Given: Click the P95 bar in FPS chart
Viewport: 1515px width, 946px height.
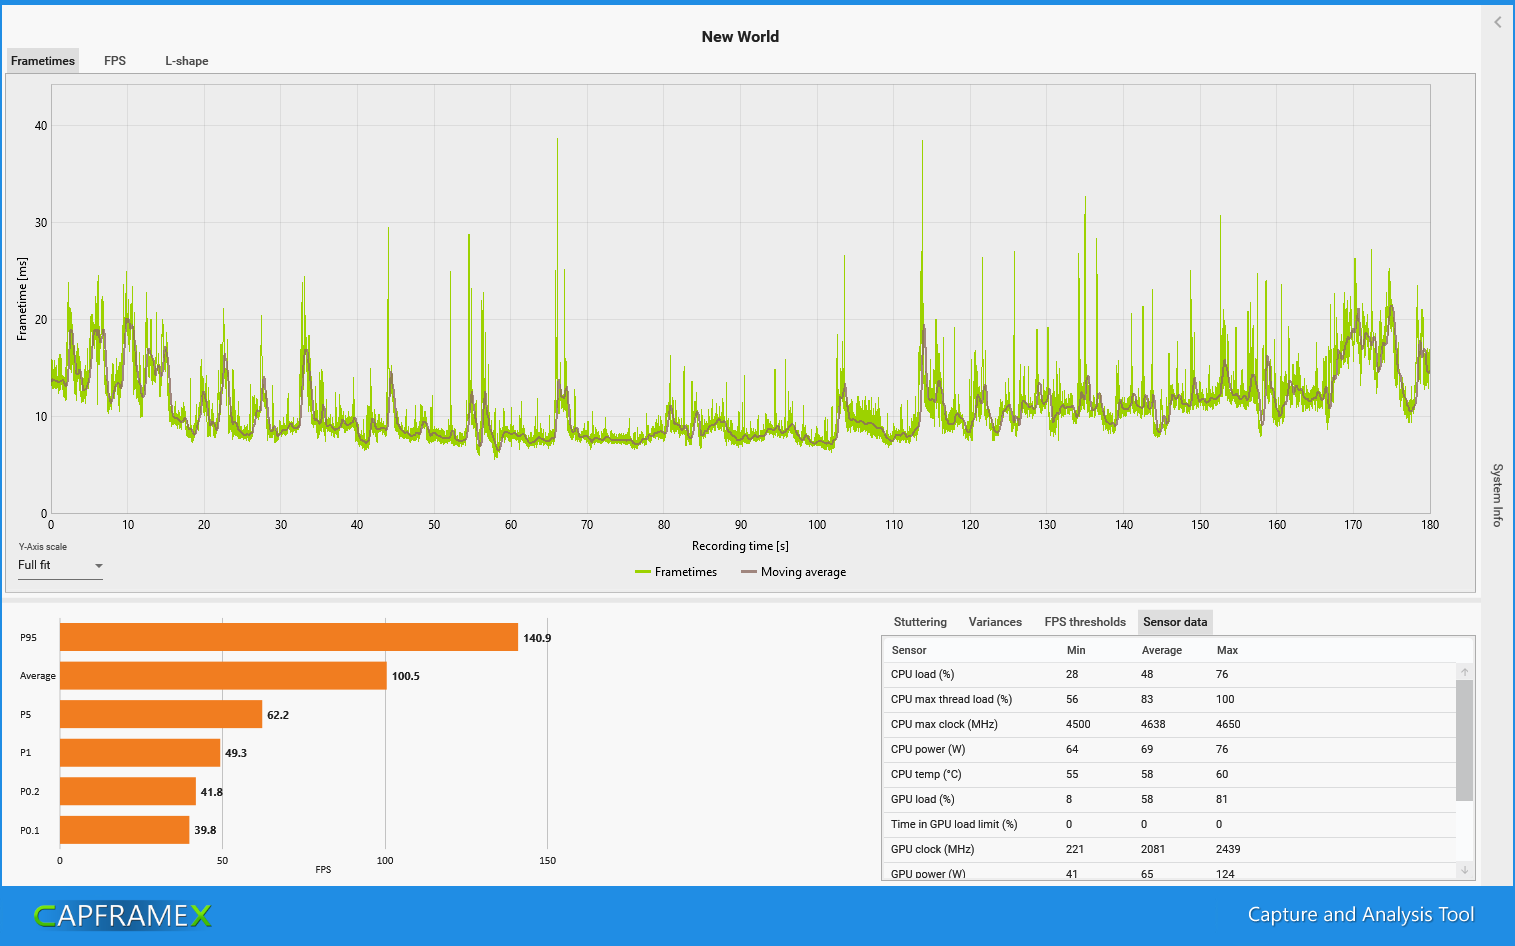Looking at the screenshot, I should tap(289, 637).
